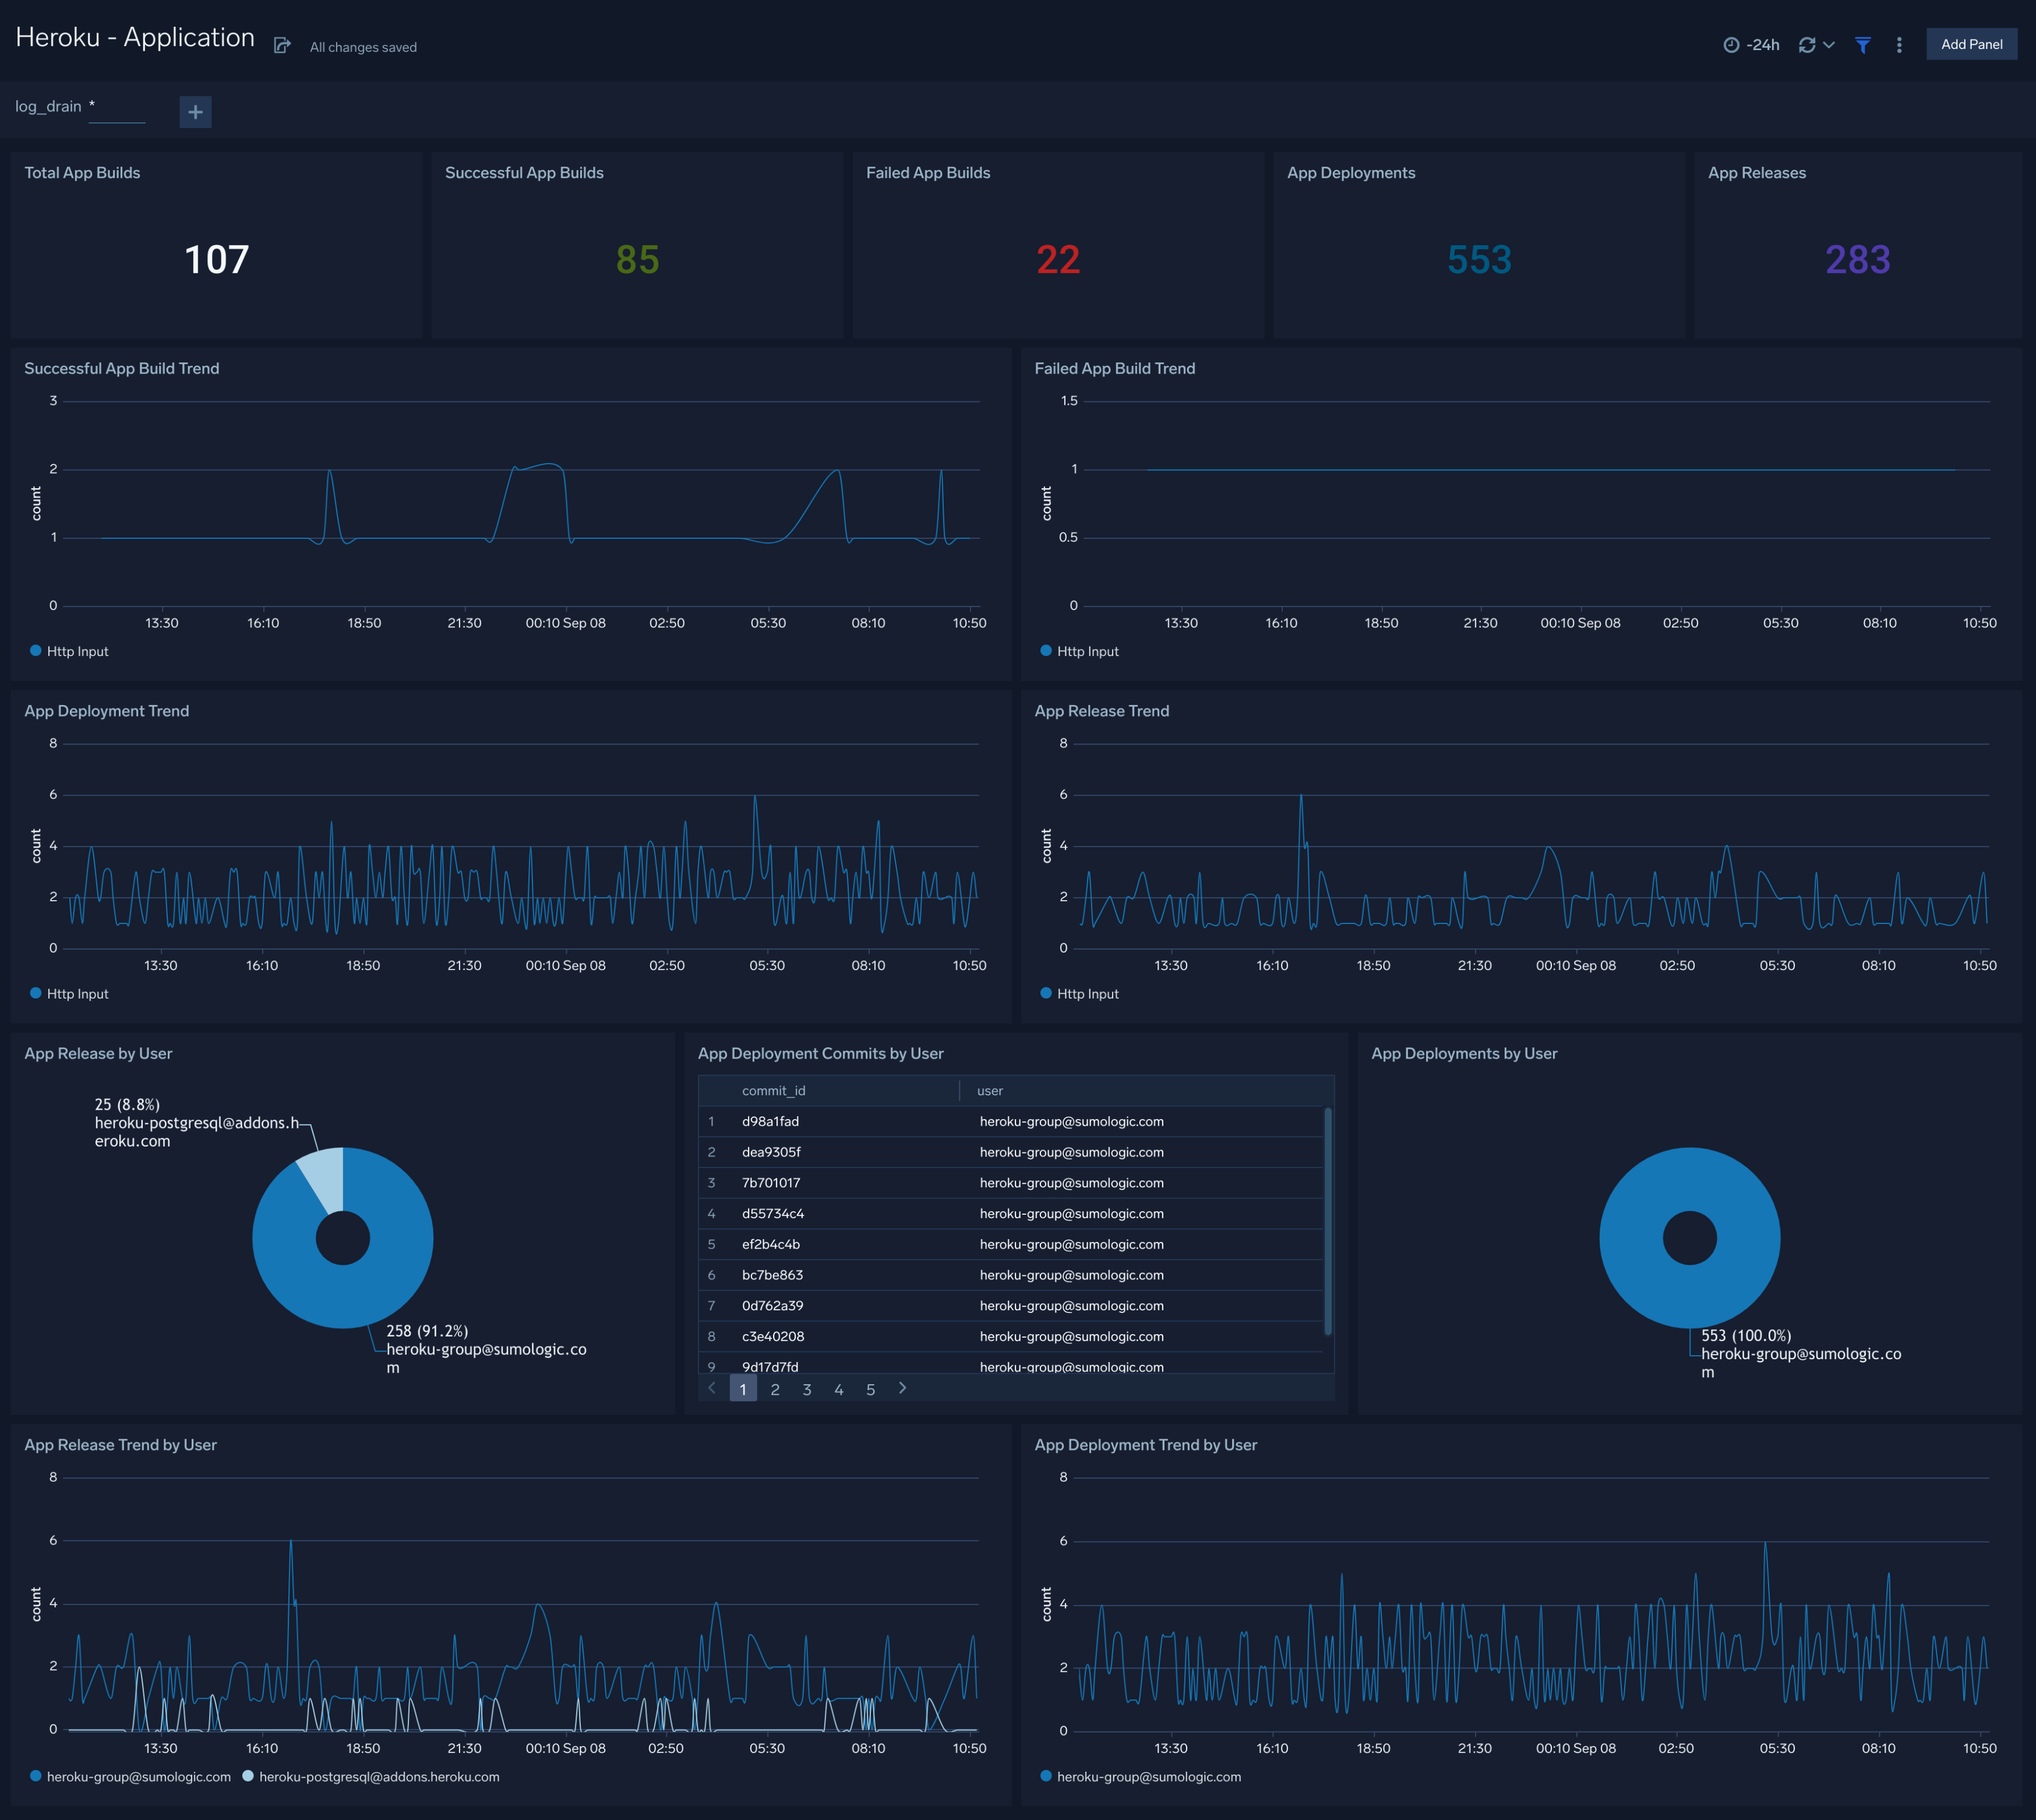The image size is (2036, 1820).
Task: Click the next-page arrow in the commits table
Action: tap(902, 1389)
